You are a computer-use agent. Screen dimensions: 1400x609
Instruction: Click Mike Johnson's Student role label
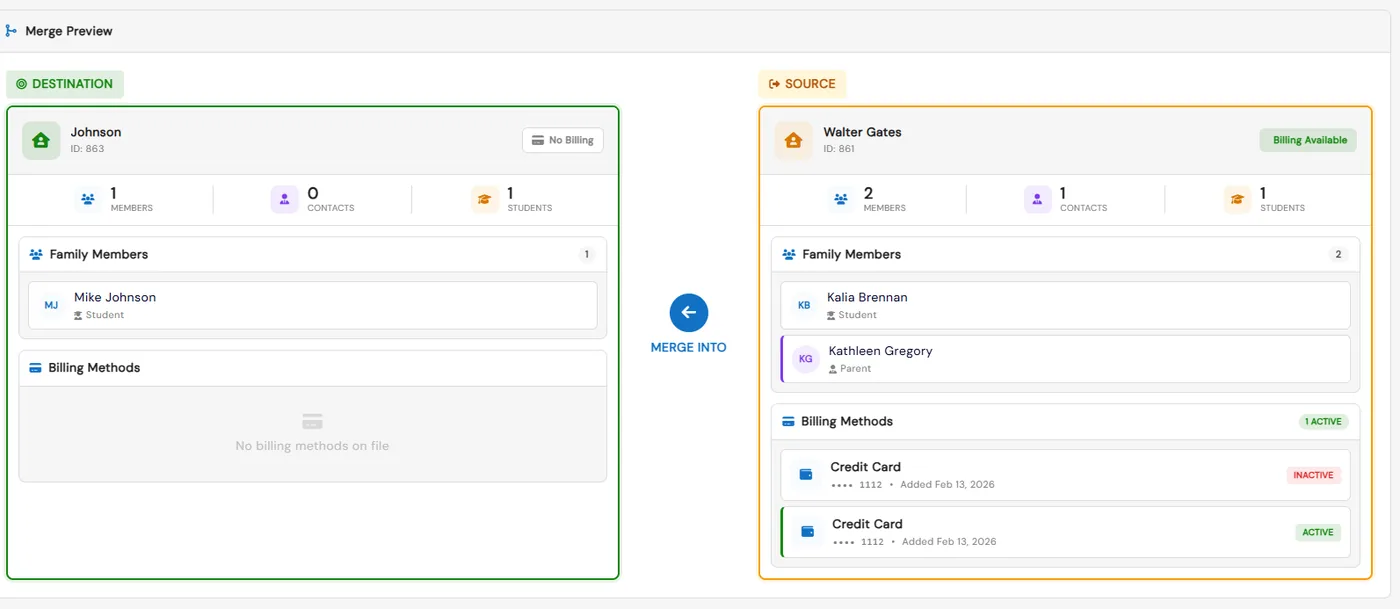point(99,315)
